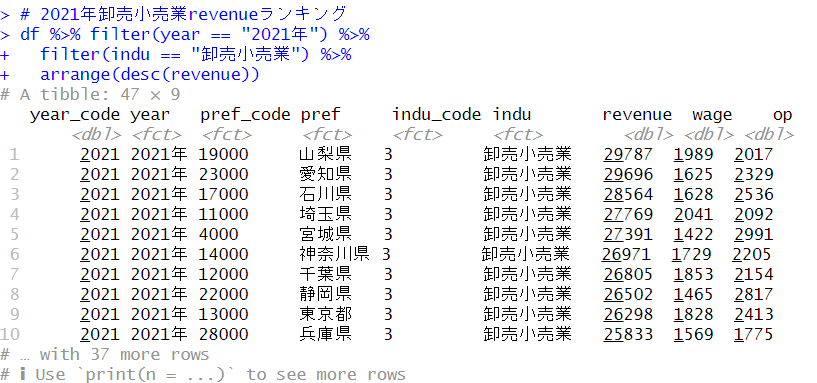Viewport: 817px width, 383px height.
Task: Click revenue value 29696
Action: (628, 174)
